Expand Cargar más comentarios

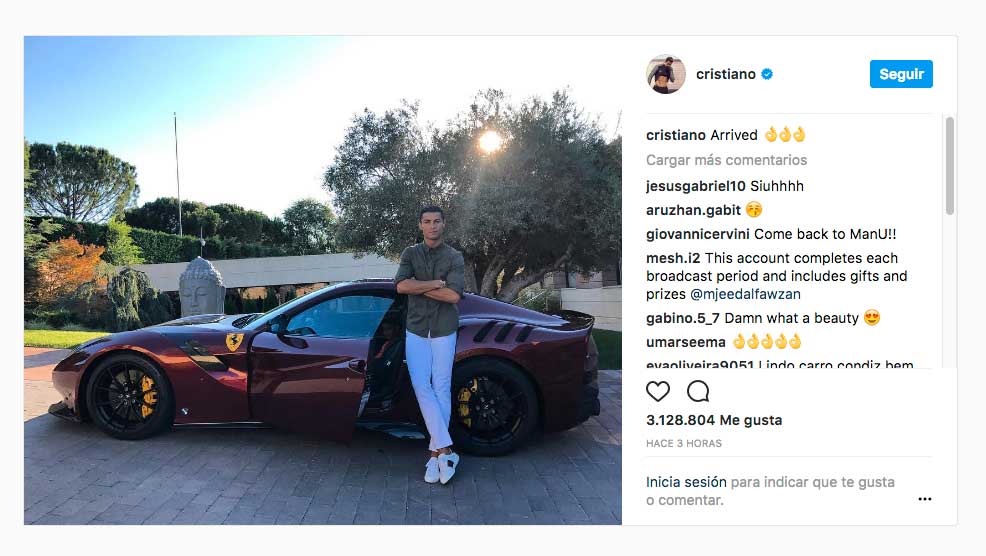coord(726,160)
